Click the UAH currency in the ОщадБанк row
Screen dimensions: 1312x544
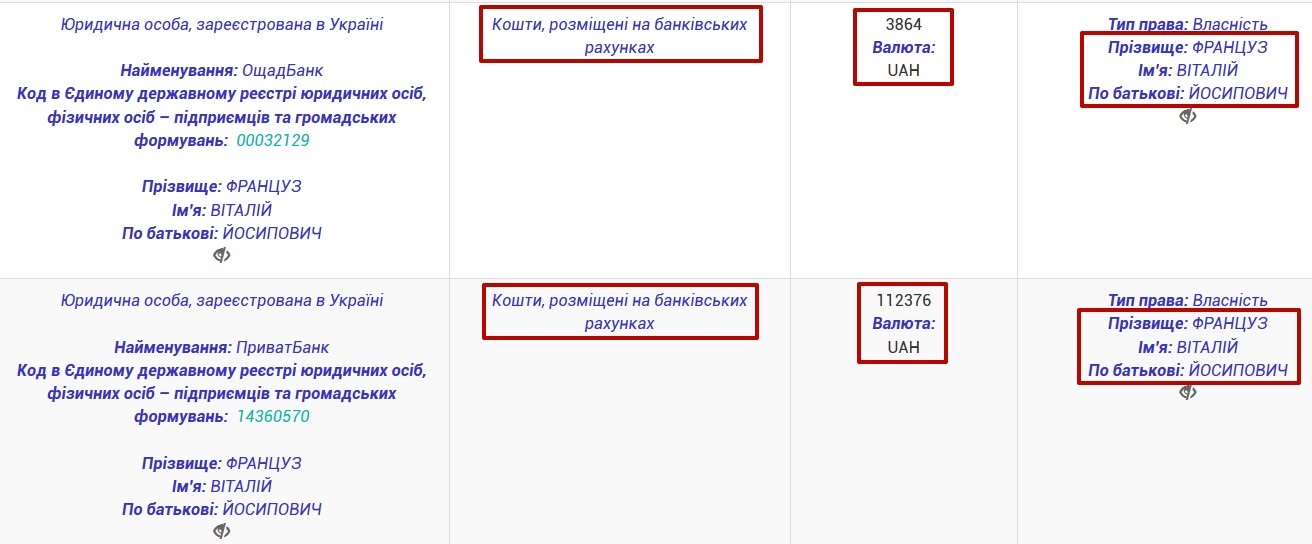(x=903, y=70)
